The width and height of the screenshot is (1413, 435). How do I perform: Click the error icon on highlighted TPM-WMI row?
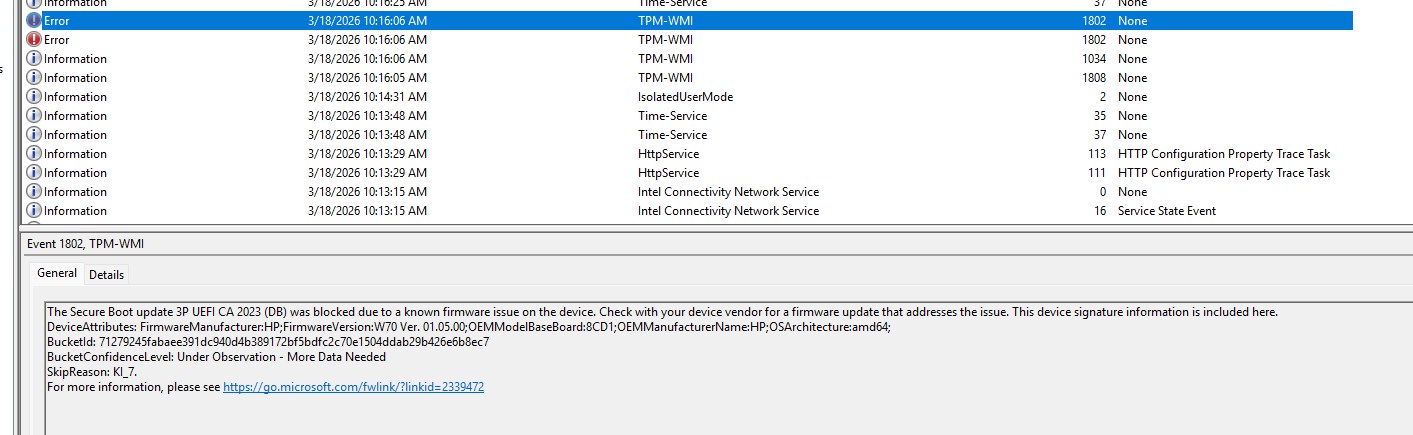tap(34, 21)
